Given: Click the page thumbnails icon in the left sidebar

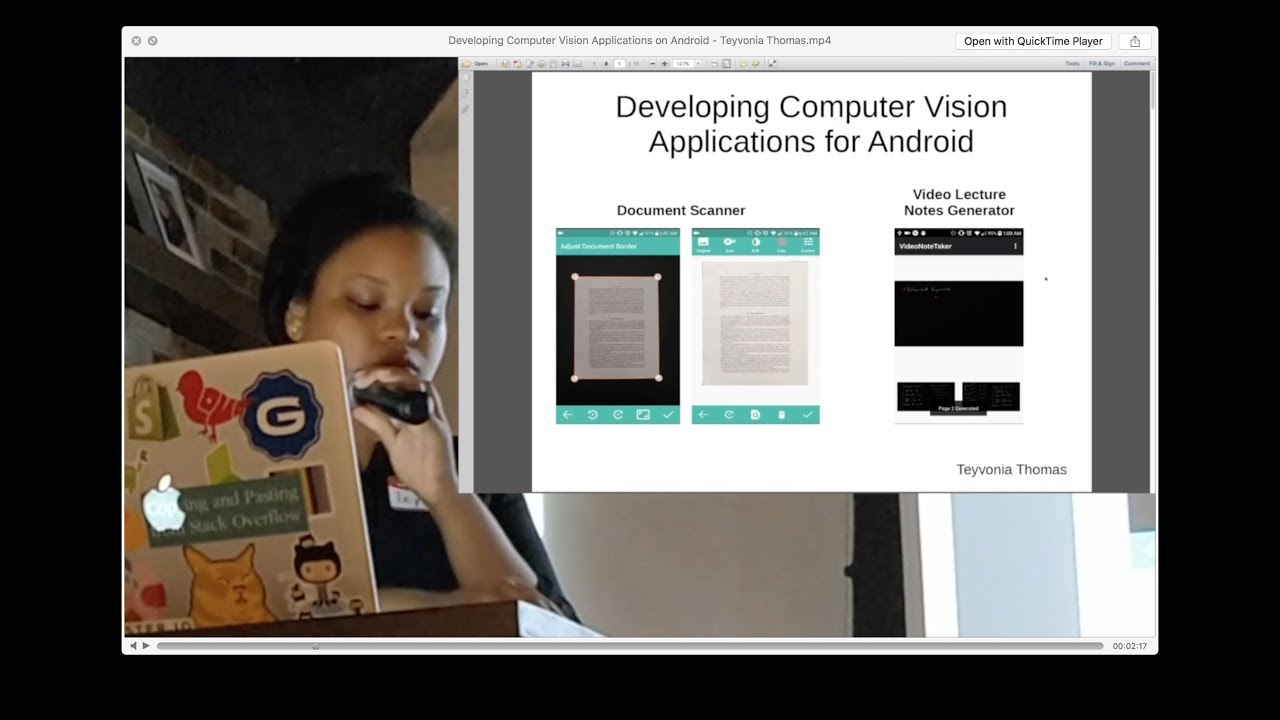Looking at the screenshot, I should click(x=465, y=78).
